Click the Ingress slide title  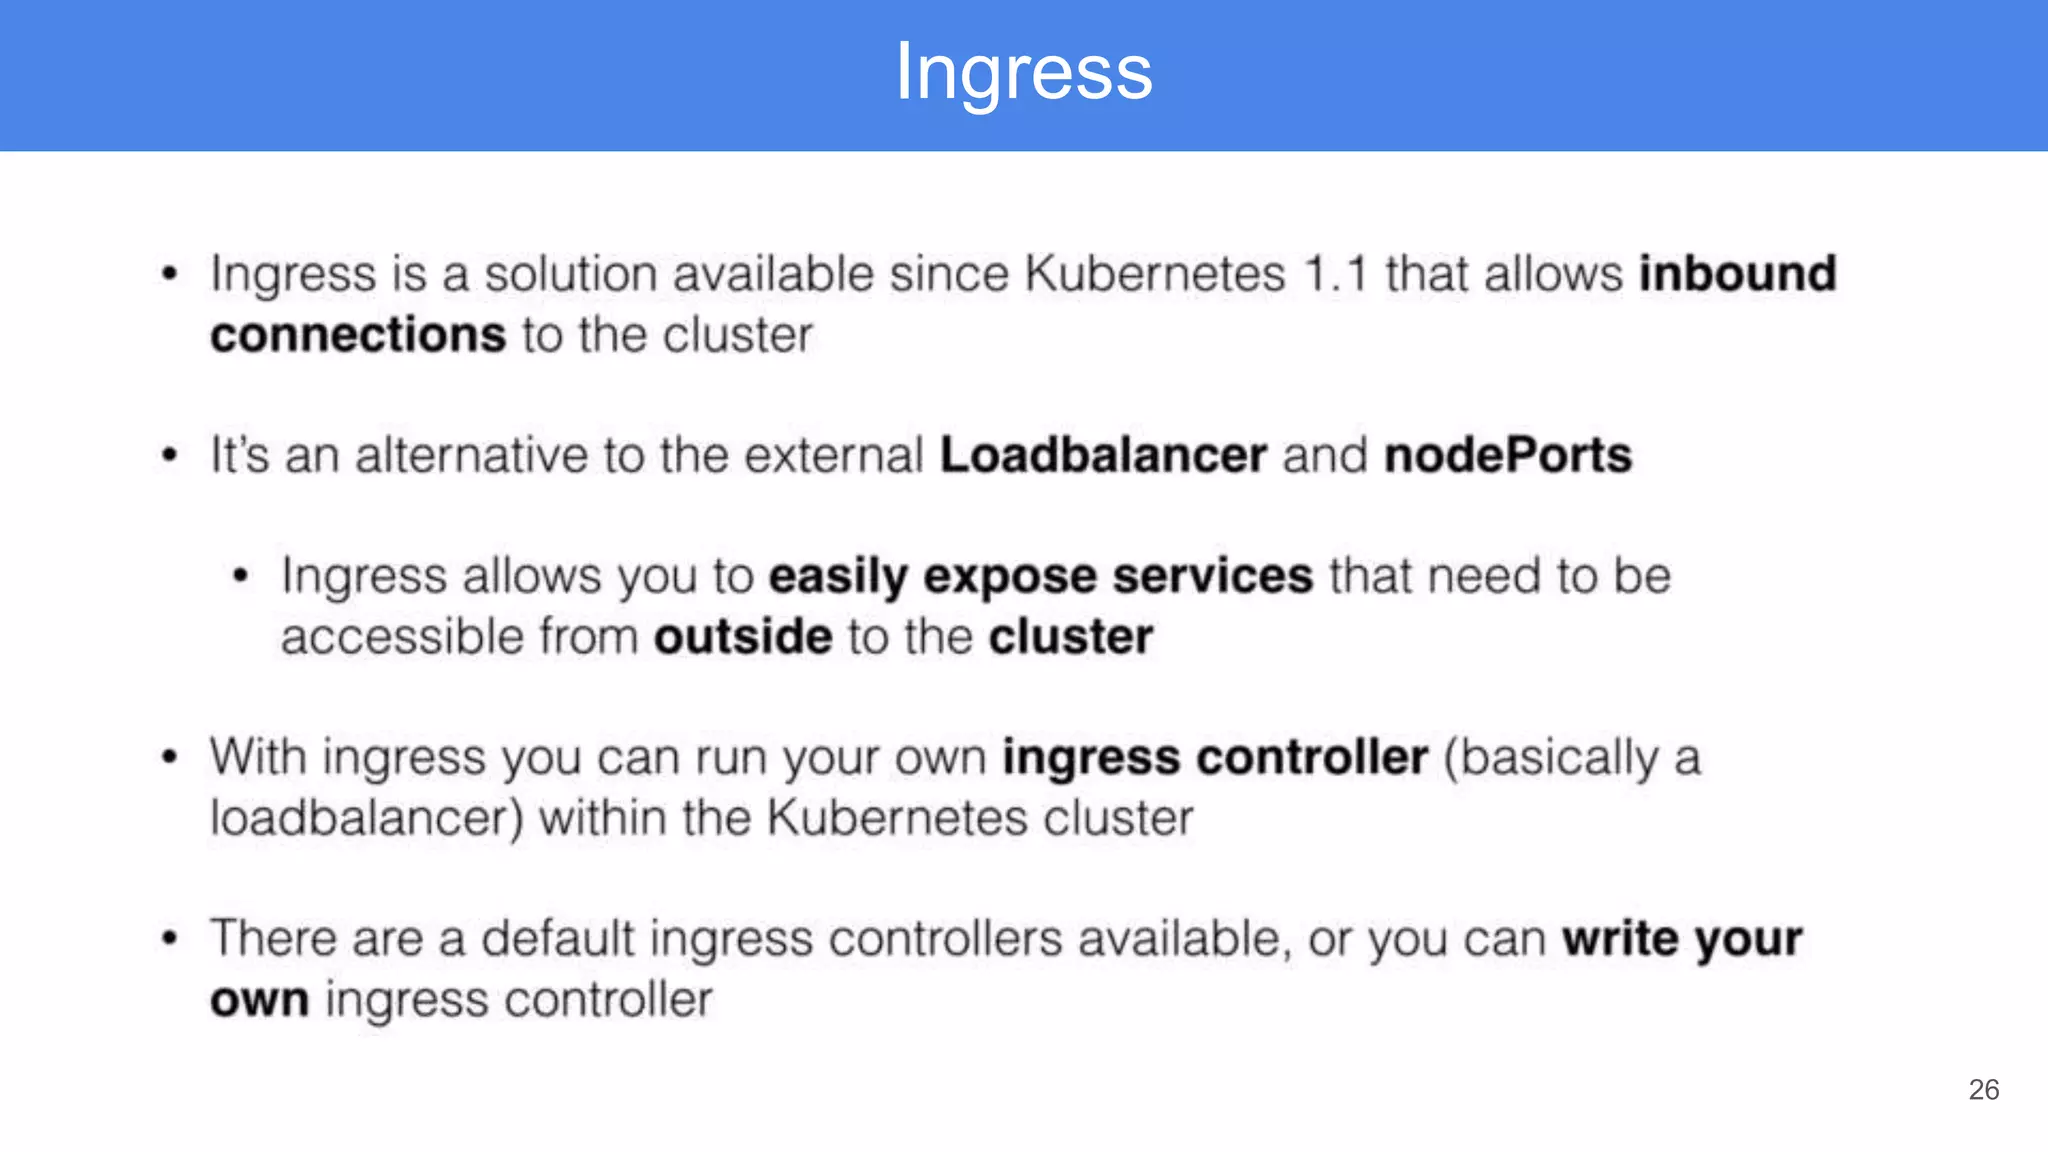1023,74
